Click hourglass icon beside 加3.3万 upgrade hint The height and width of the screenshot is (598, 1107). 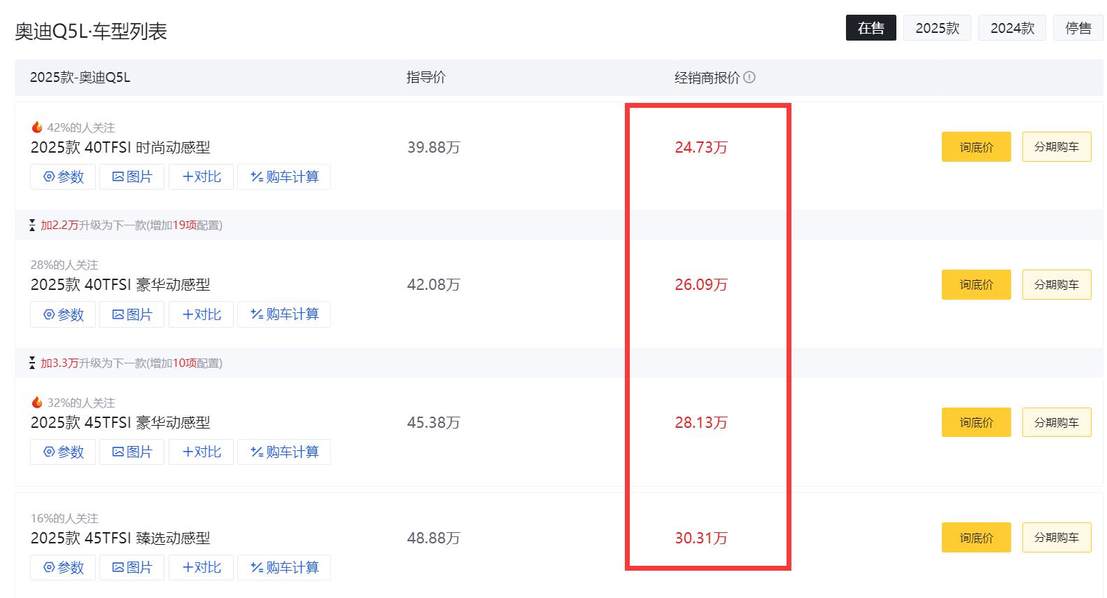33,362
